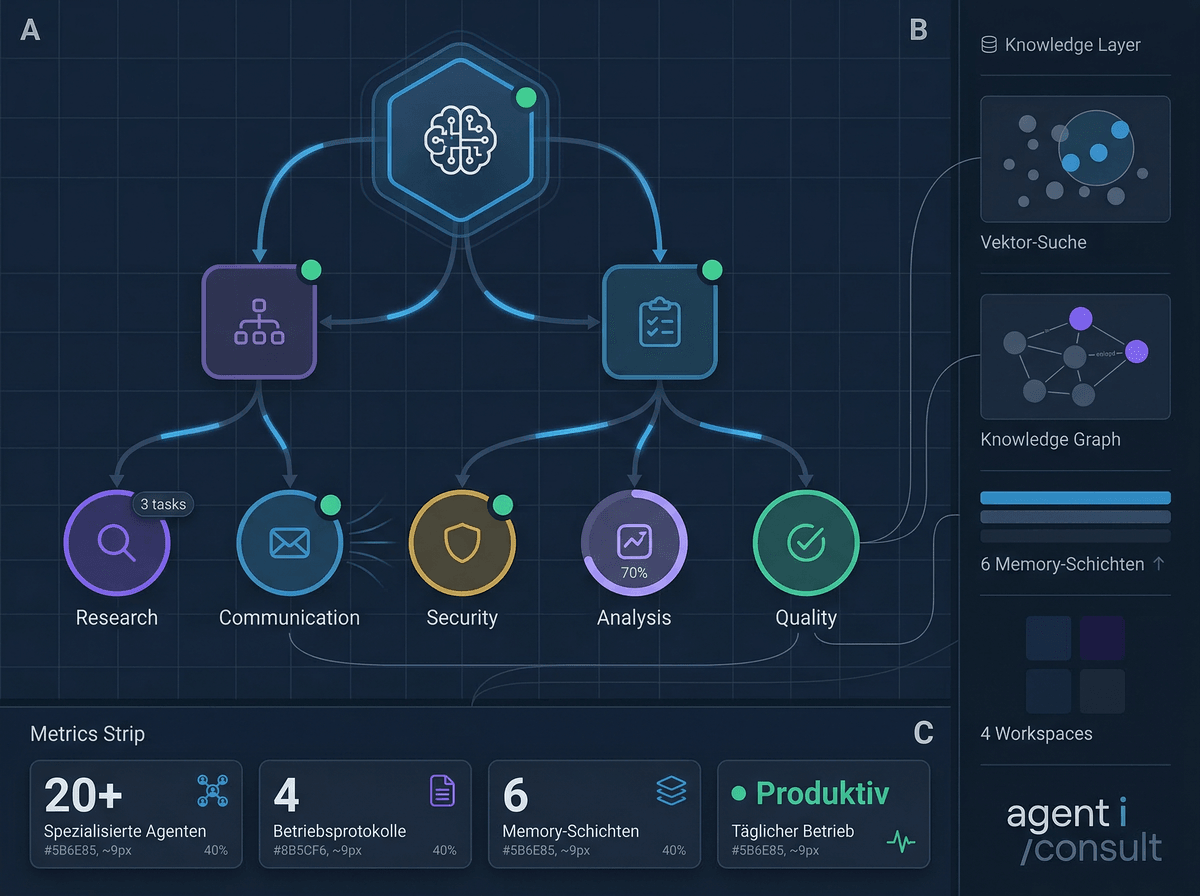Select the clipboard checklist node icon
This screenshot has height=896, width=1200.
pyautogui.click(x=660, y=320)
